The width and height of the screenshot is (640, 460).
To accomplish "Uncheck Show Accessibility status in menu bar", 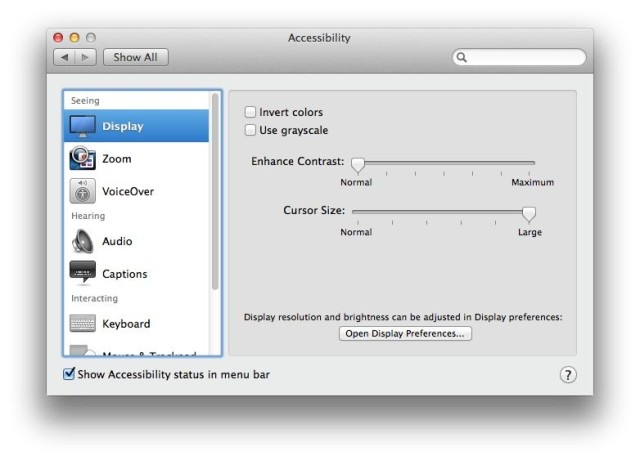I will point(69,374).
